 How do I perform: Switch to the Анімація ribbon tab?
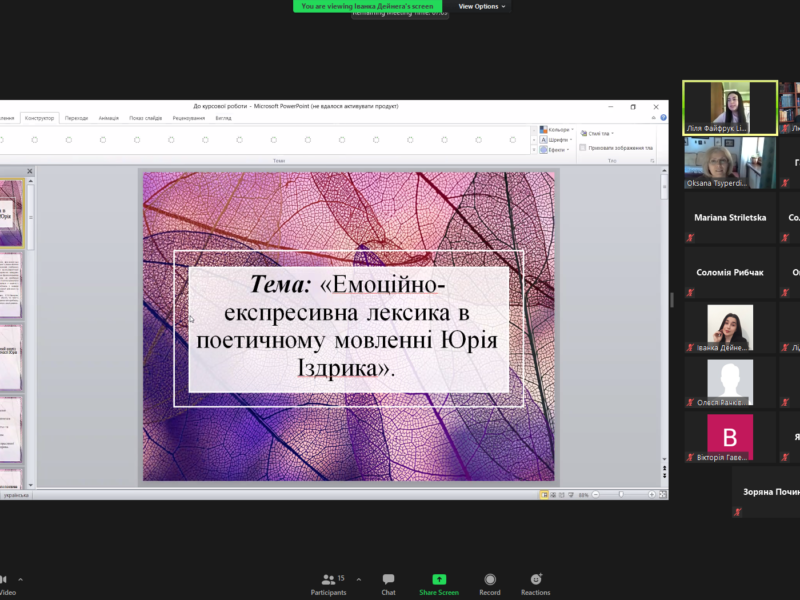tap(110, 118)
